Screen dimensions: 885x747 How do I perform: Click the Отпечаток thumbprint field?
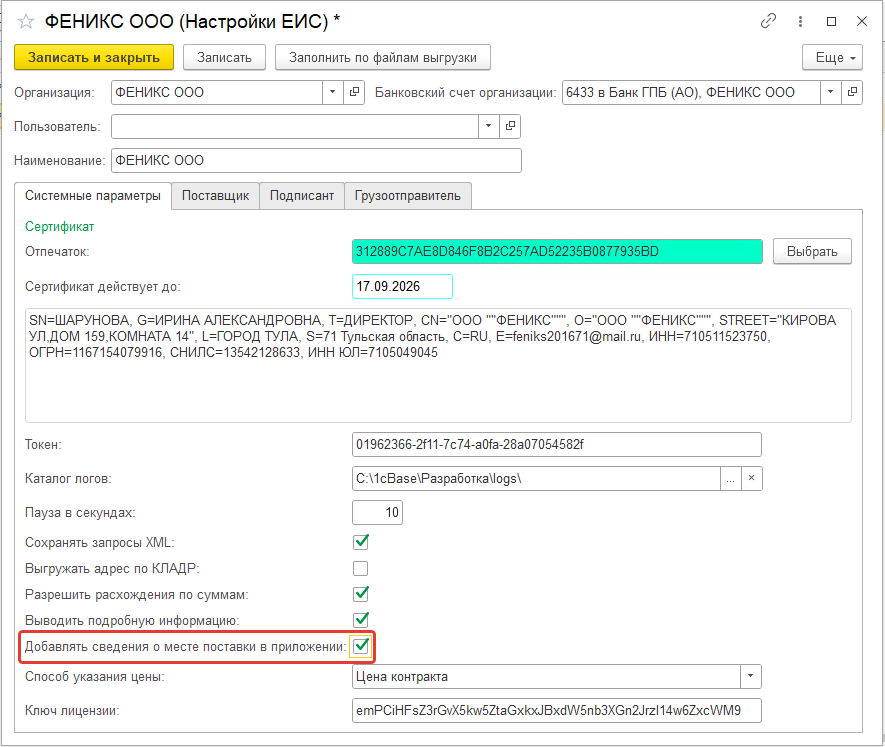point(557,252)
